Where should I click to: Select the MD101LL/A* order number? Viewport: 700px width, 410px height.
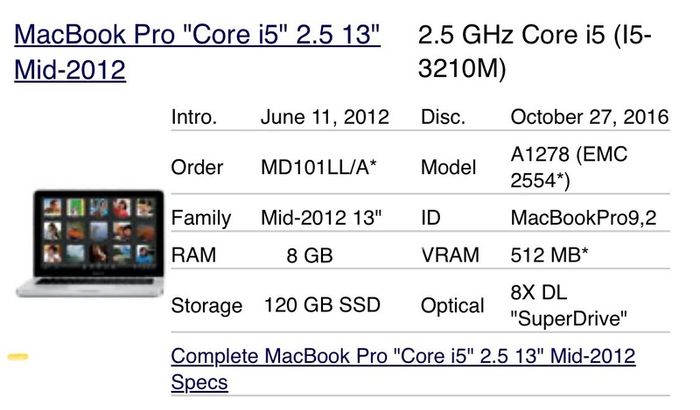[319, 167]
